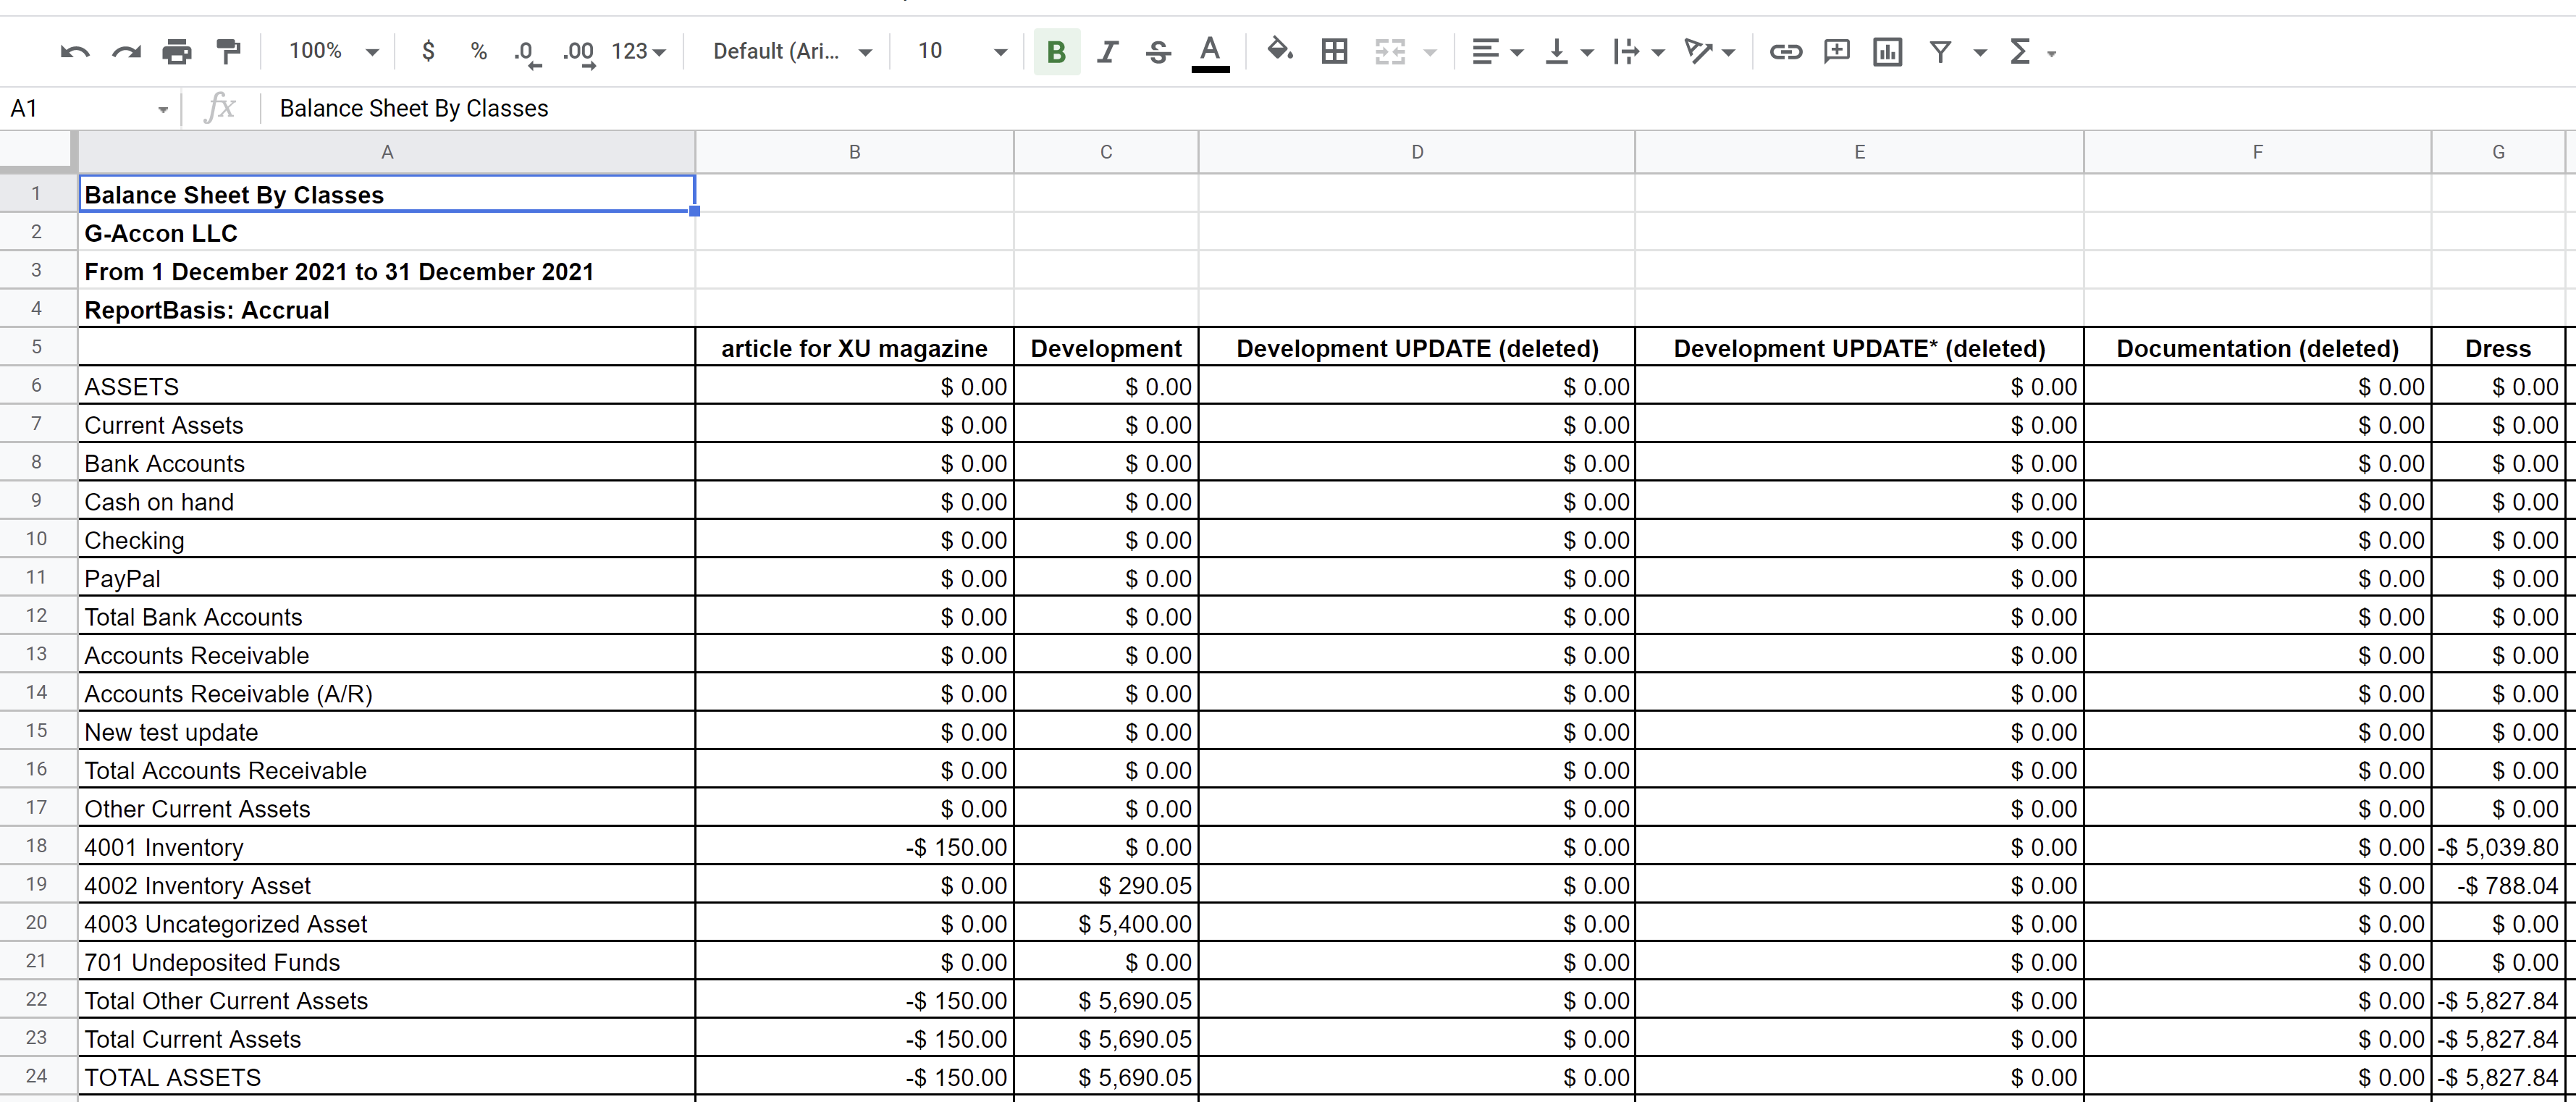Select cell 'G-Accon LLC'

tap(387, 233)
